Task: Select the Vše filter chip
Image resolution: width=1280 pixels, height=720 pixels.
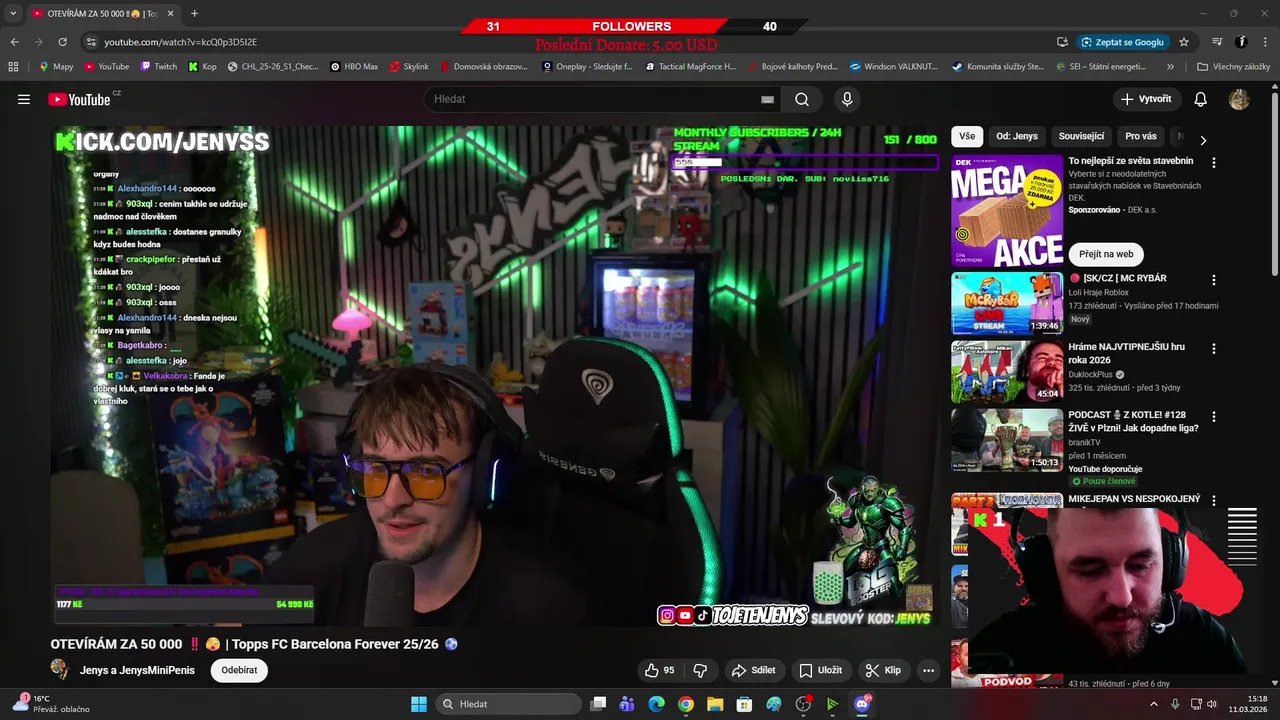Action: coord(967,136)
